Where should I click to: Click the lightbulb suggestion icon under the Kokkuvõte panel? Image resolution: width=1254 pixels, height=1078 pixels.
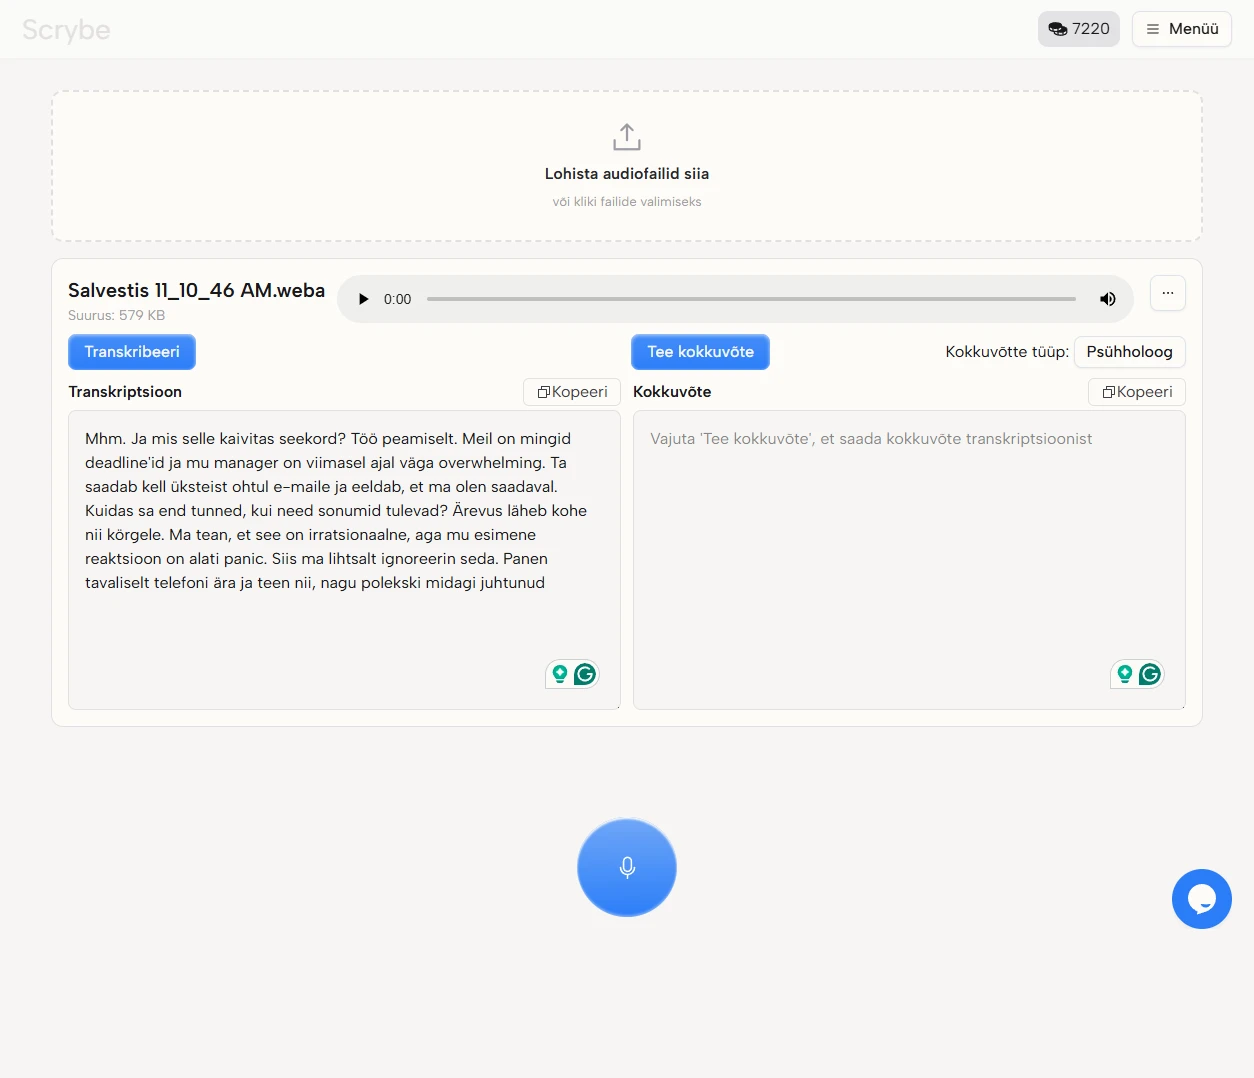click(1125, 674)
